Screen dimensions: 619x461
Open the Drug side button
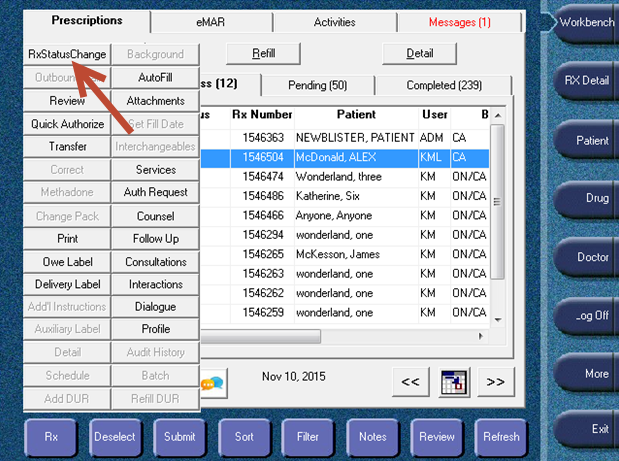[x=586, y=198]
